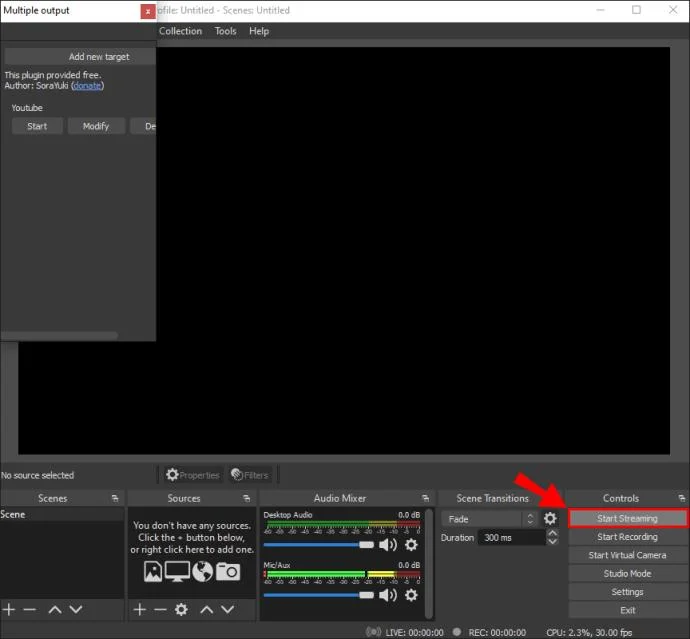Open Desktop Audio gear settings

(x=411, y=545)
